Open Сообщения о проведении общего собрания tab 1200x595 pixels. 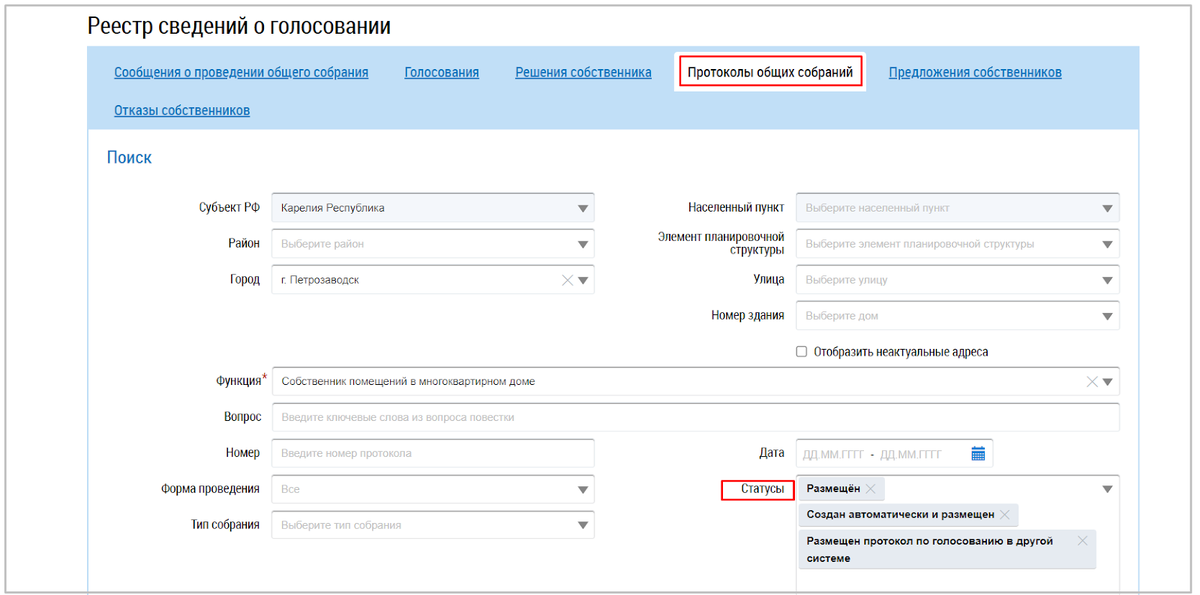pyautogui.click(x=241, y=73)
